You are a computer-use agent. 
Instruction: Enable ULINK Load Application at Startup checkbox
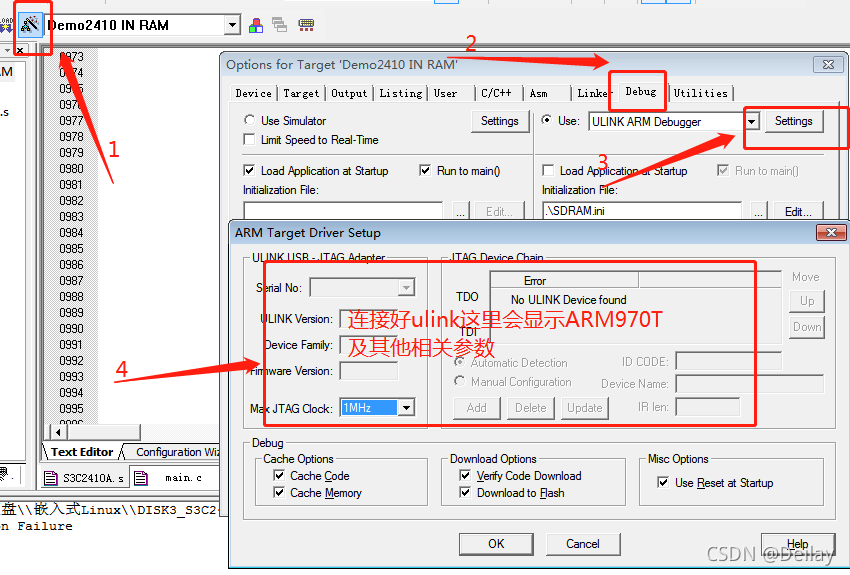(548, 170)
